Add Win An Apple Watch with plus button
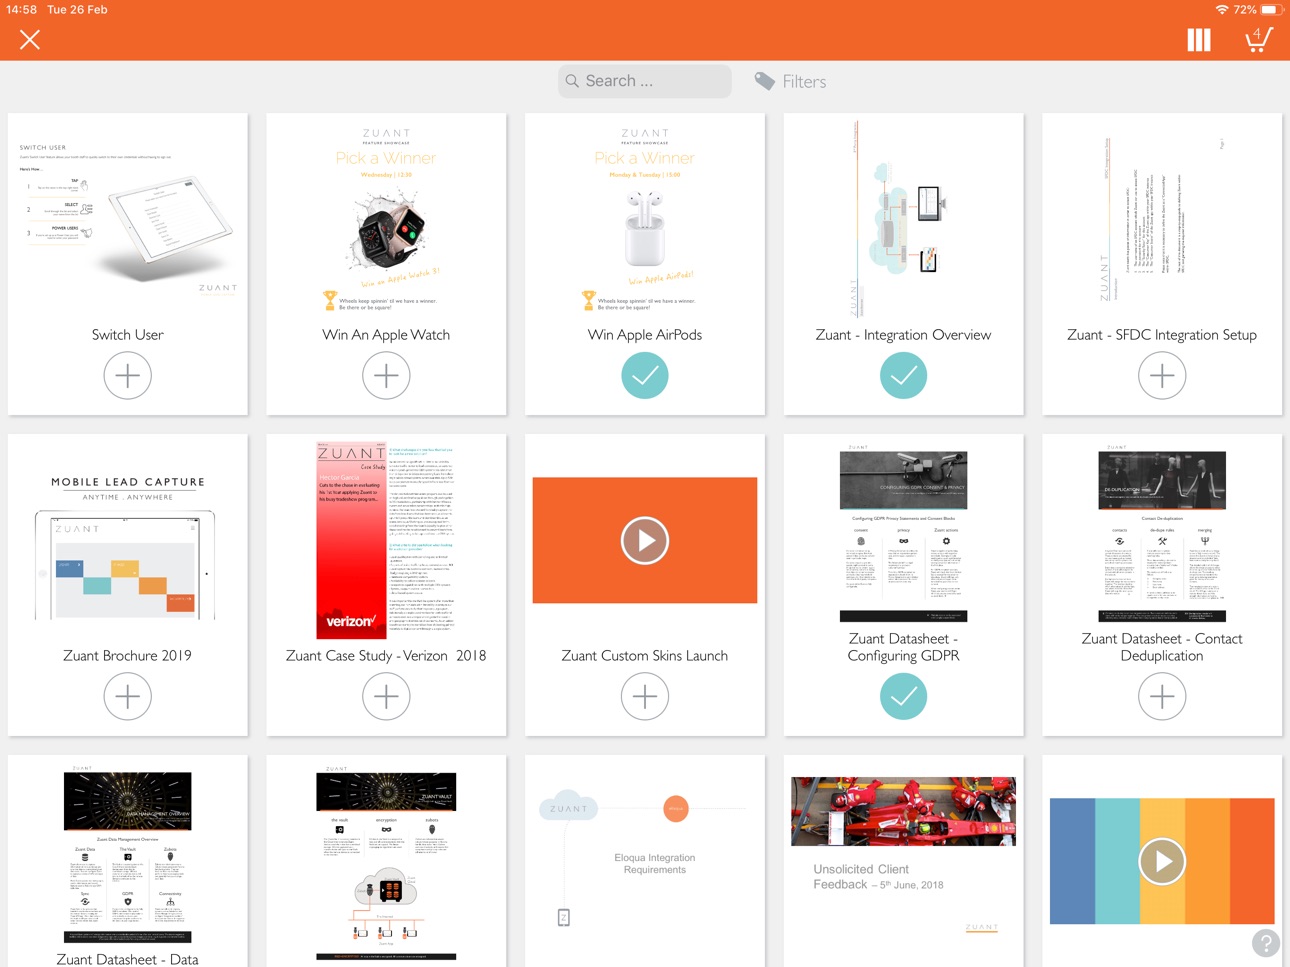This screenshot has width=1290, height=967. 386,376
